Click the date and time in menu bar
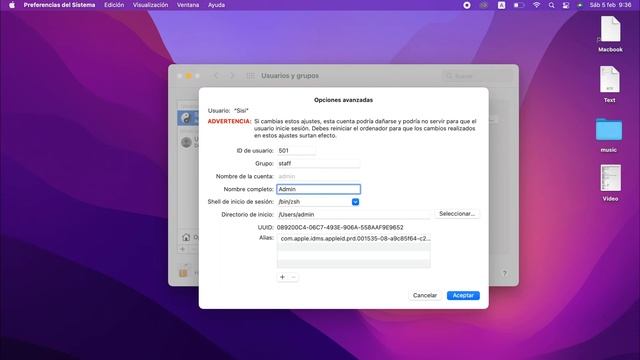The image size is (640, 360). point(610,5)
